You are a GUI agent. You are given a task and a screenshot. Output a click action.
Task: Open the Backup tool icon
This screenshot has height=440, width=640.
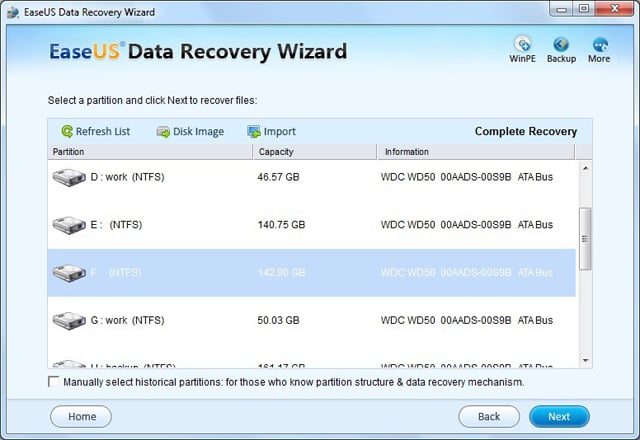[x=561, y=49]
